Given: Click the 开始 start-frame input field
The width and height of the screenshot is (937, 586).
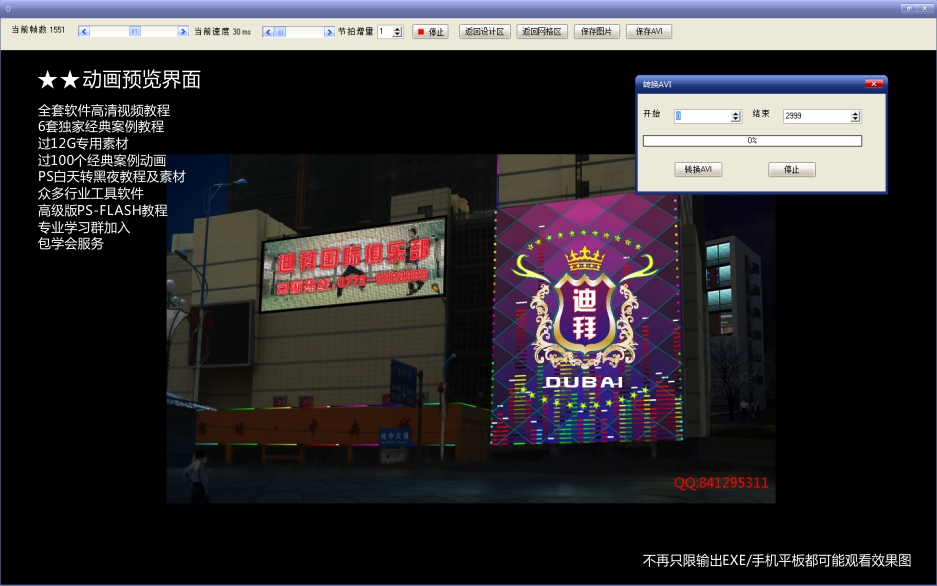Looking at the screenshot, I should [x=703, y=116].
